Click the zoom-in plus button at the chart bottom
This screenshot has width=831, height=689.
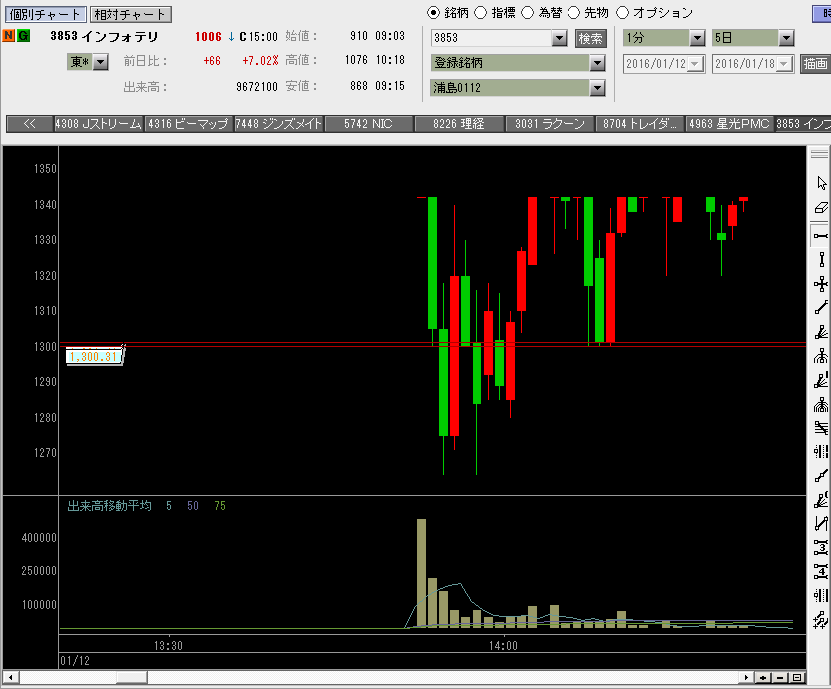click(x=763, y=677)
